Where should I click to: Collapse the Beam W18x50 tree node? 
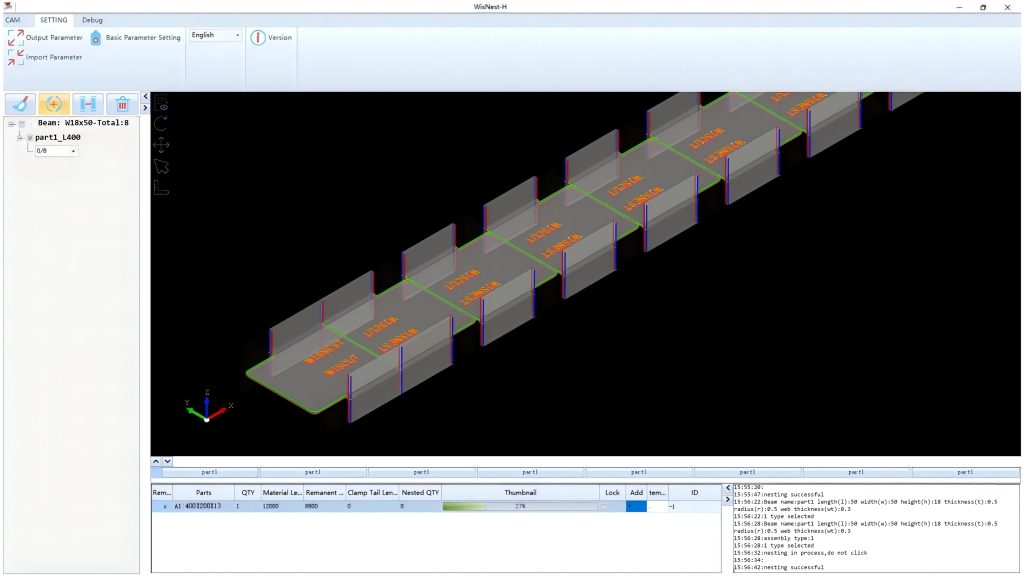click(9, 123)
